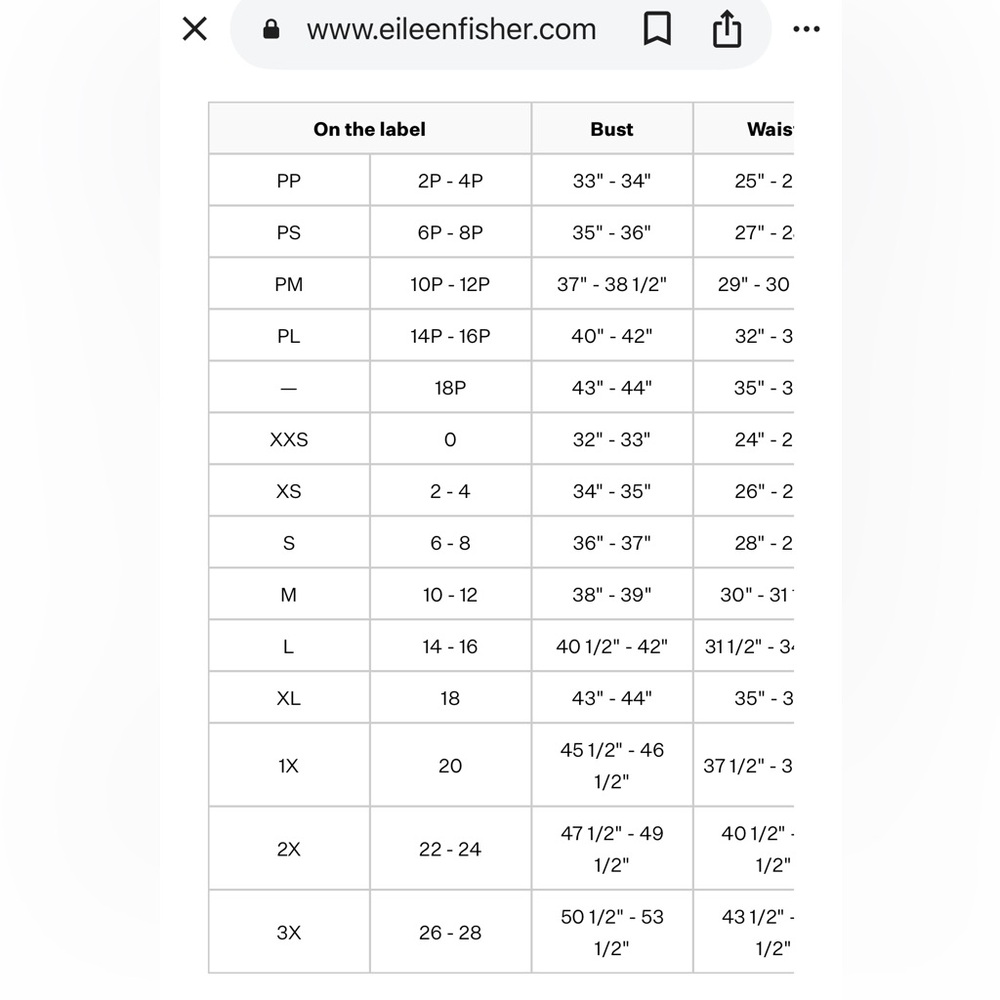
Task: Click the 14P - 16P size cell
Action: click(450, 336)
